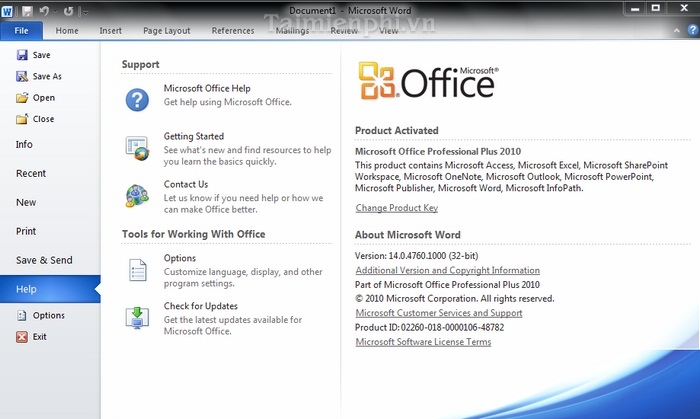Click the Close folder icon in sidebar
The height and width of the screenshot is (419, 700).
tap(22, 119)
